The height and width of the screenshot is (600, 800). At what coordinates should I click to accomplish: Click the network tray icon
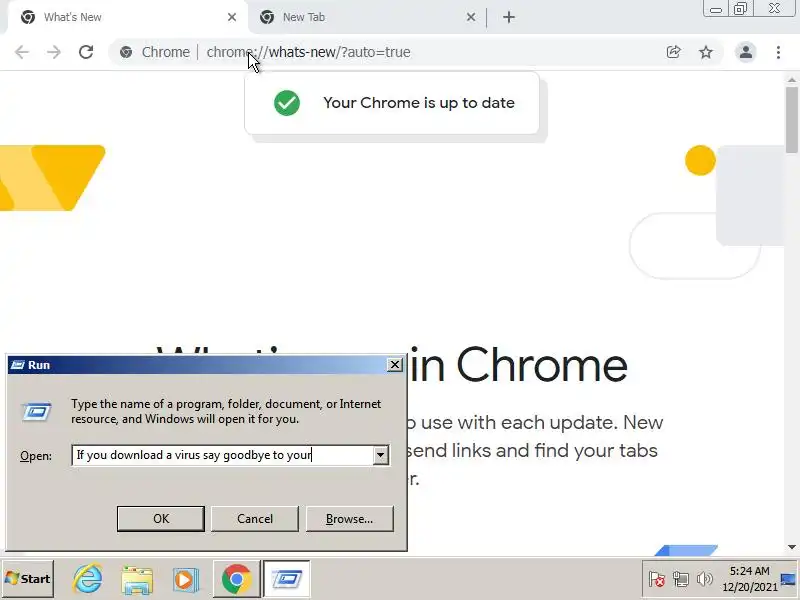pos(681,579)
